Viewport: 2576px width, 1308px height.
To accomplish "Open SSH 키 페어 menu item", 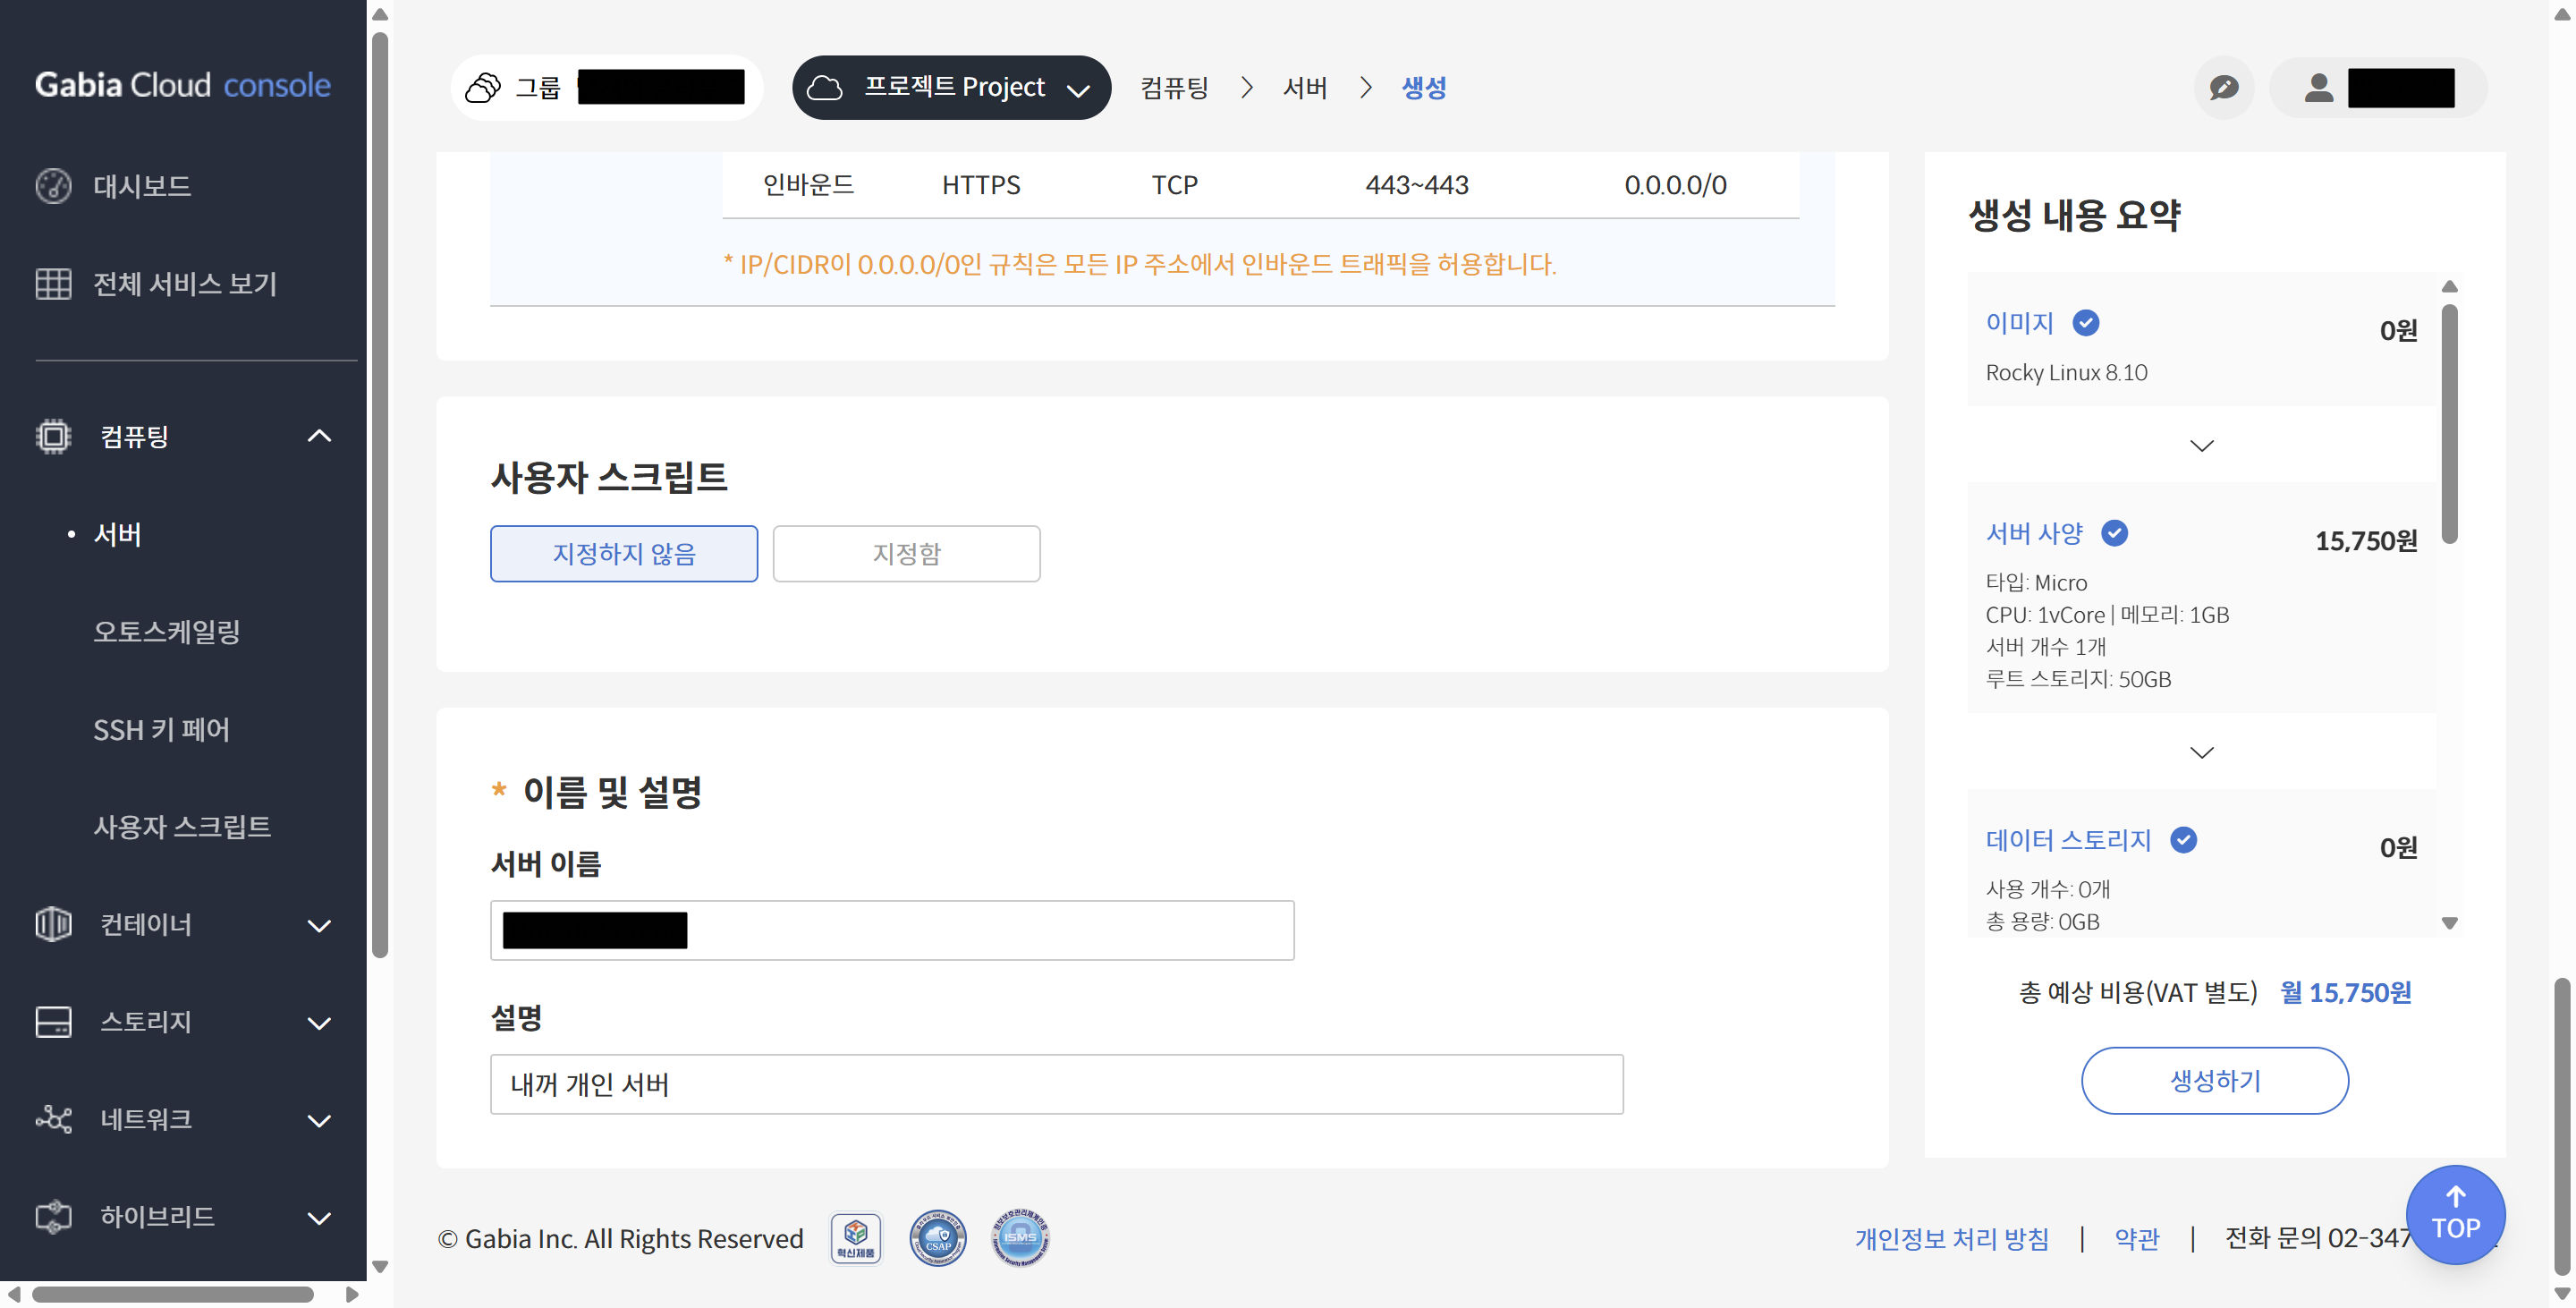I will pos(161,730).
